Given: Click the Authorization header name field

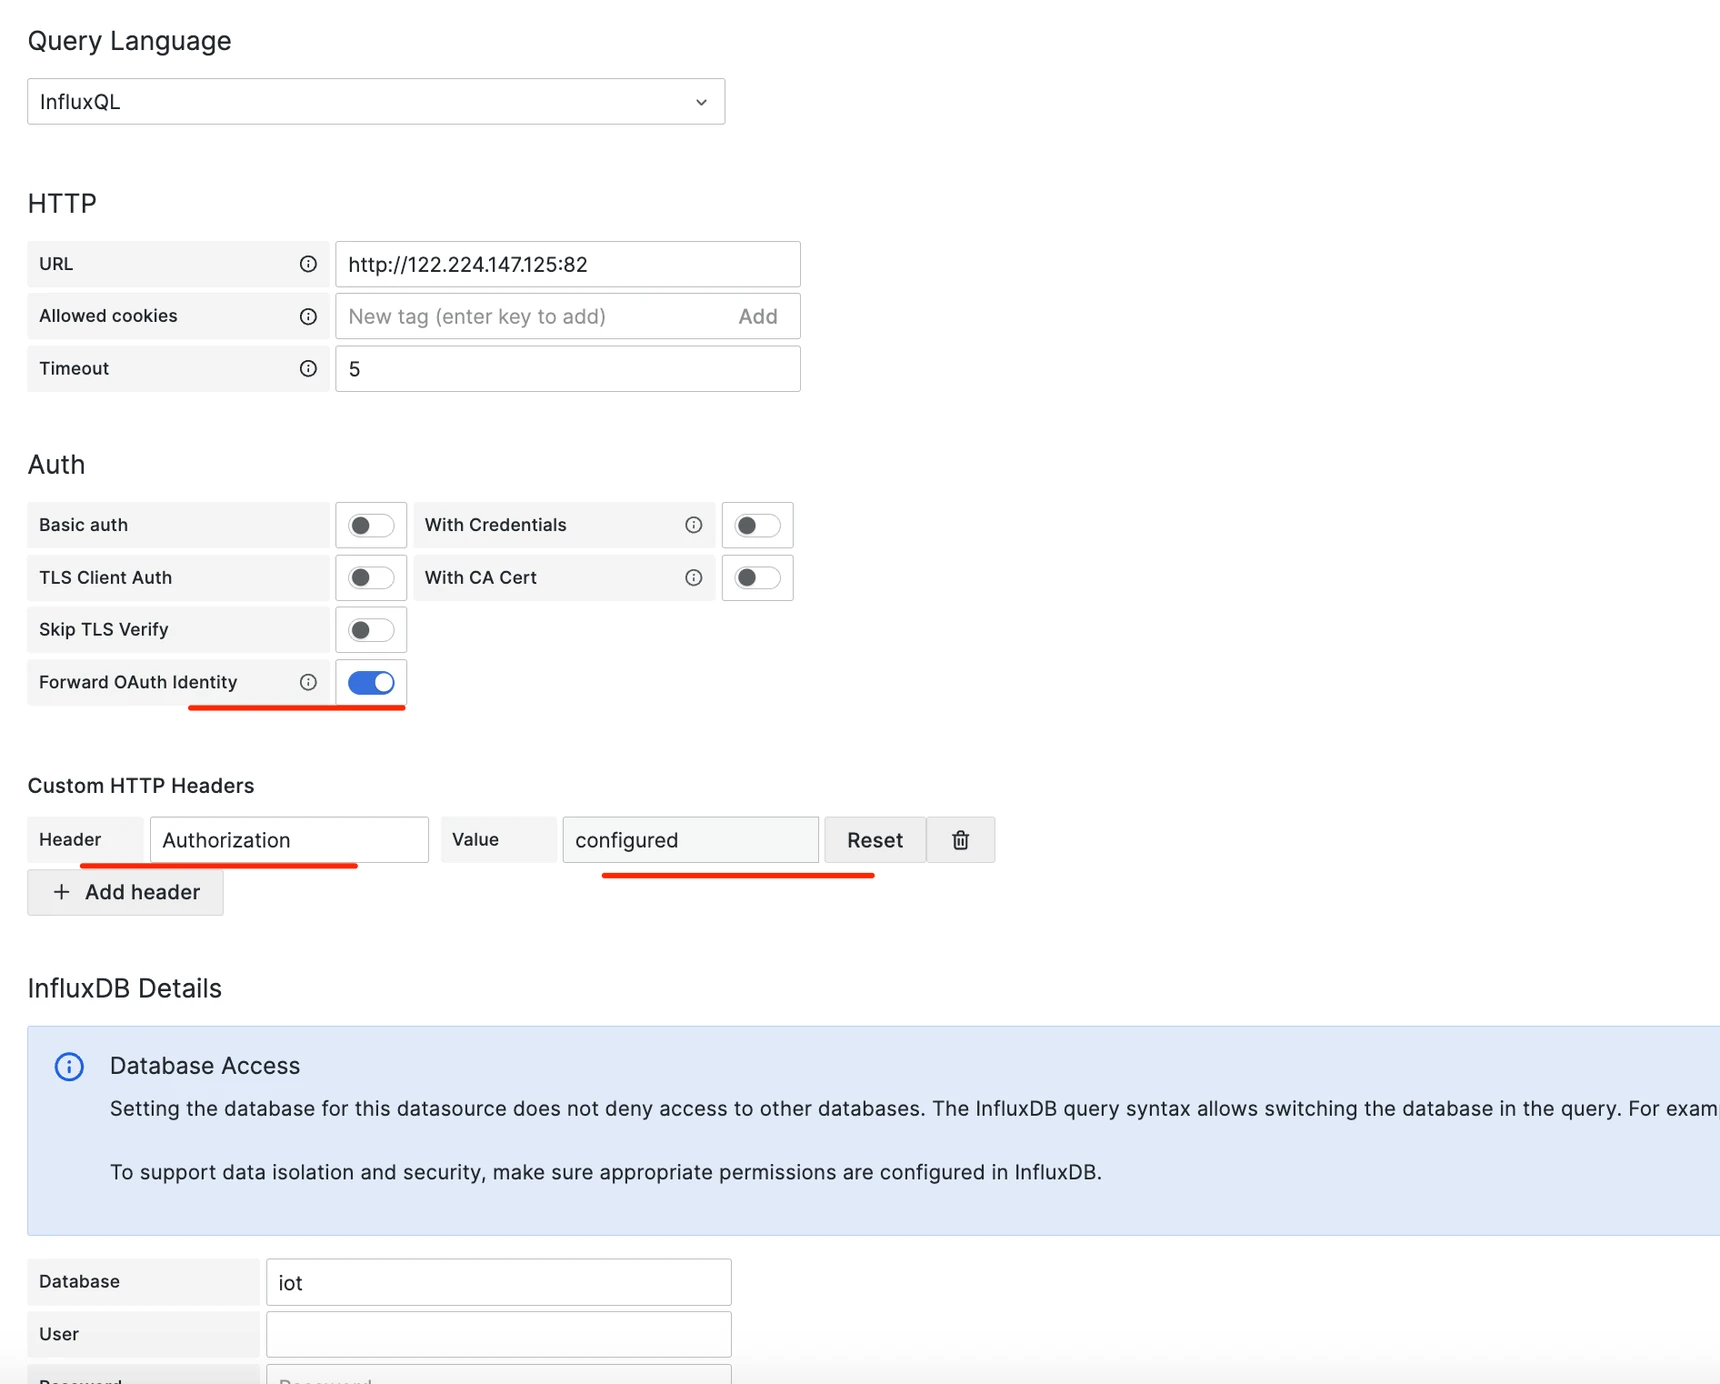Looking at the screenshot, I should pyautogui.click(x=289, y=840).
